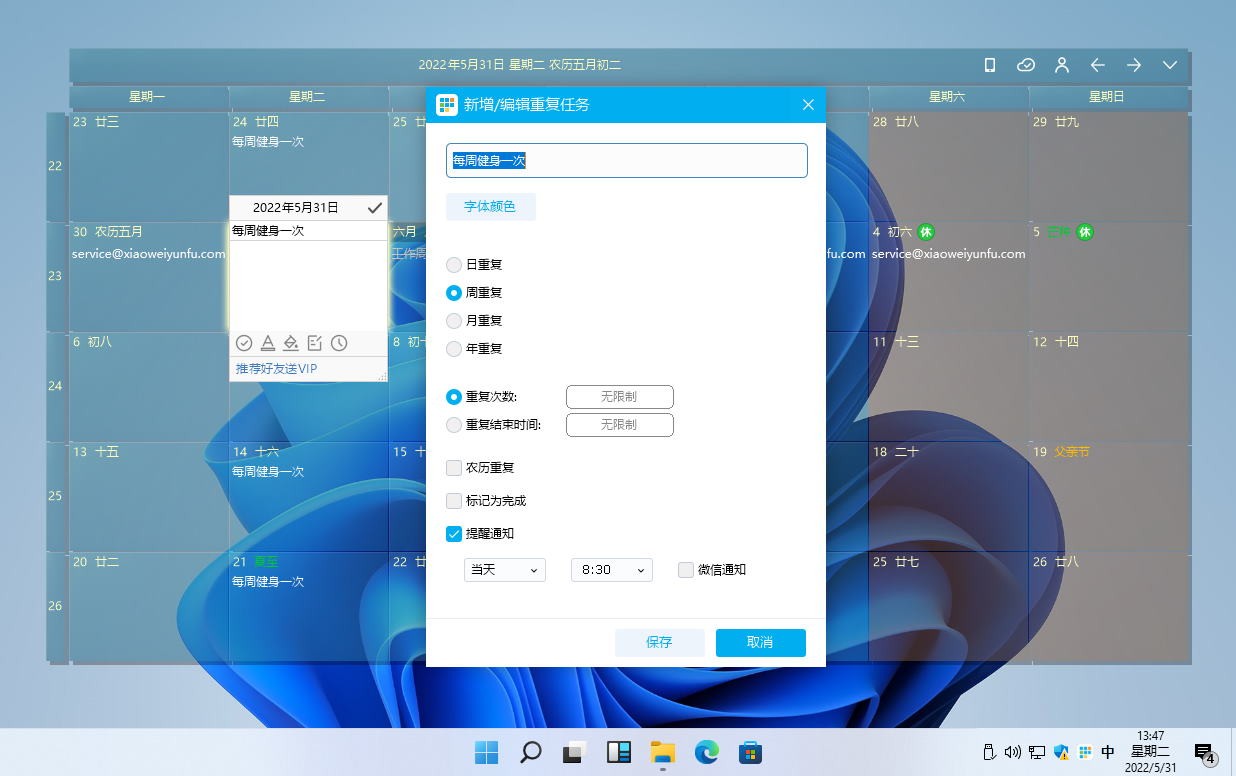Image resolution: width=1236 pixels, height=776 pixels.
Task: Click the 保存 save button
Action: tap(659, 642)
